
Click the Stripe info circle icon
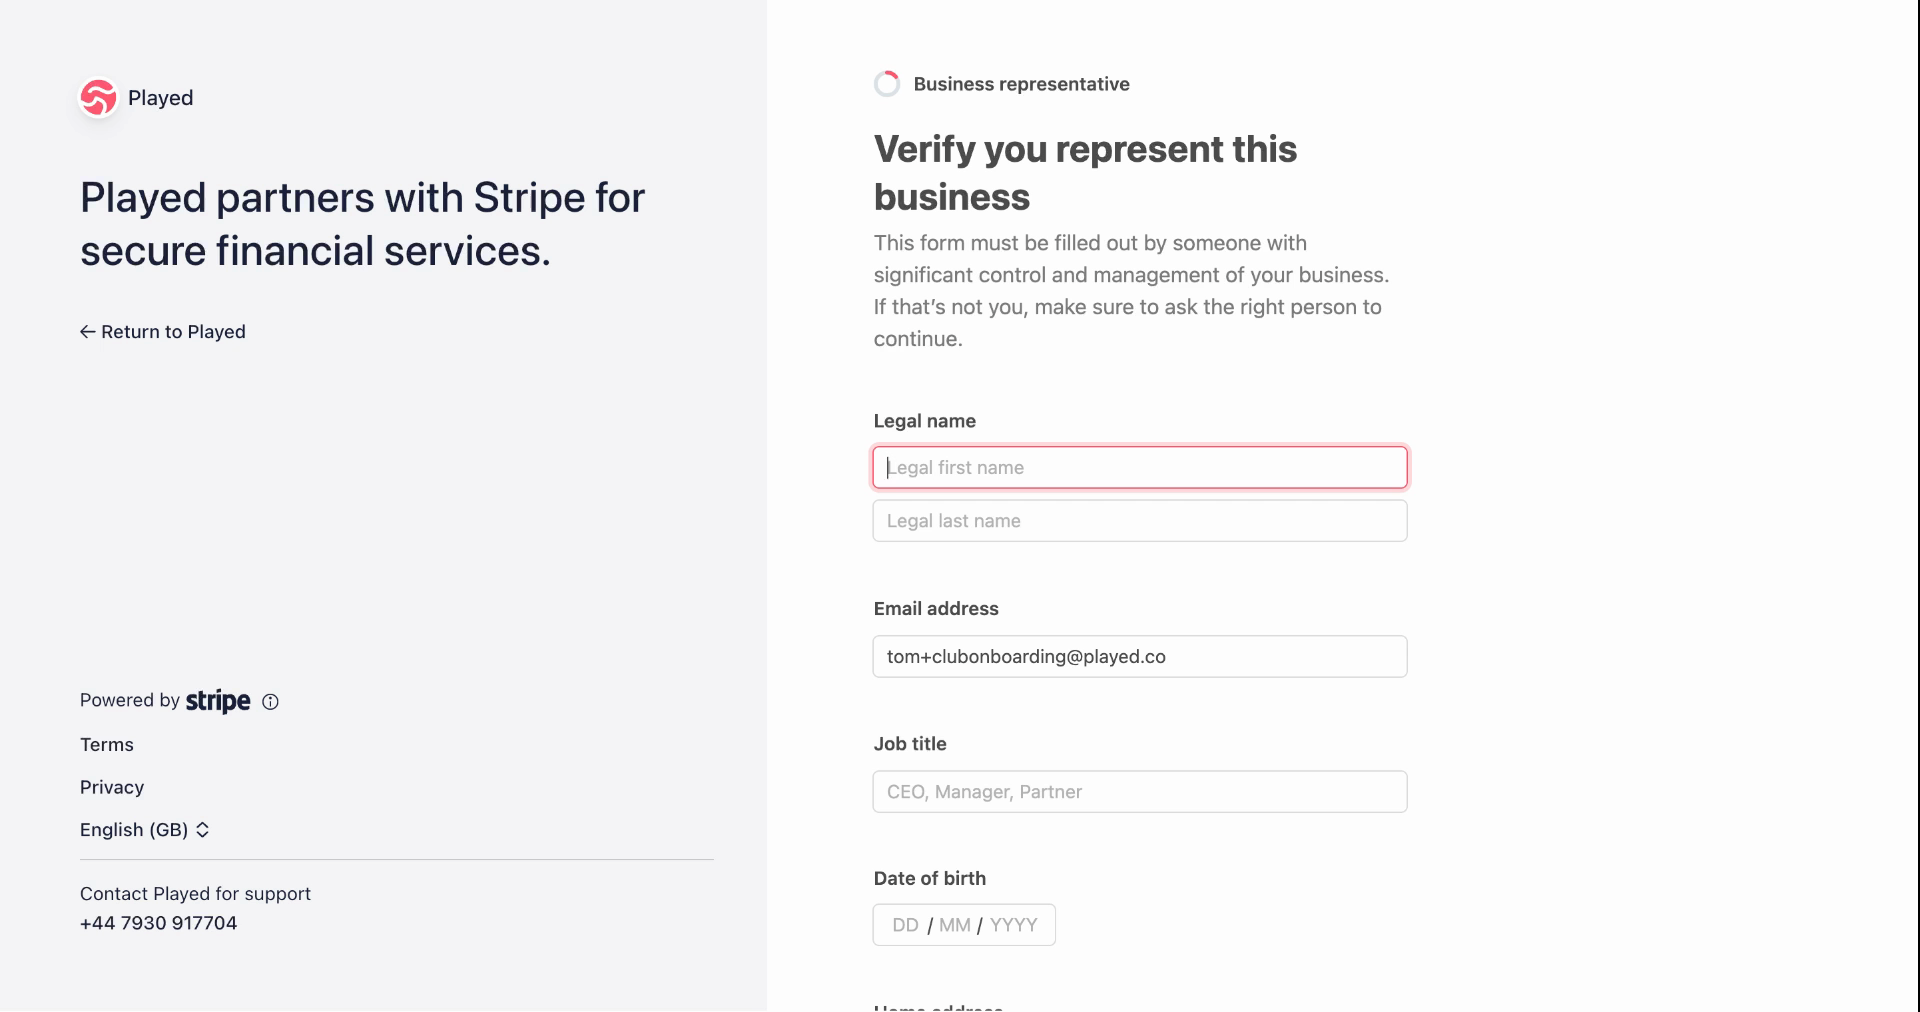(270, 702)
